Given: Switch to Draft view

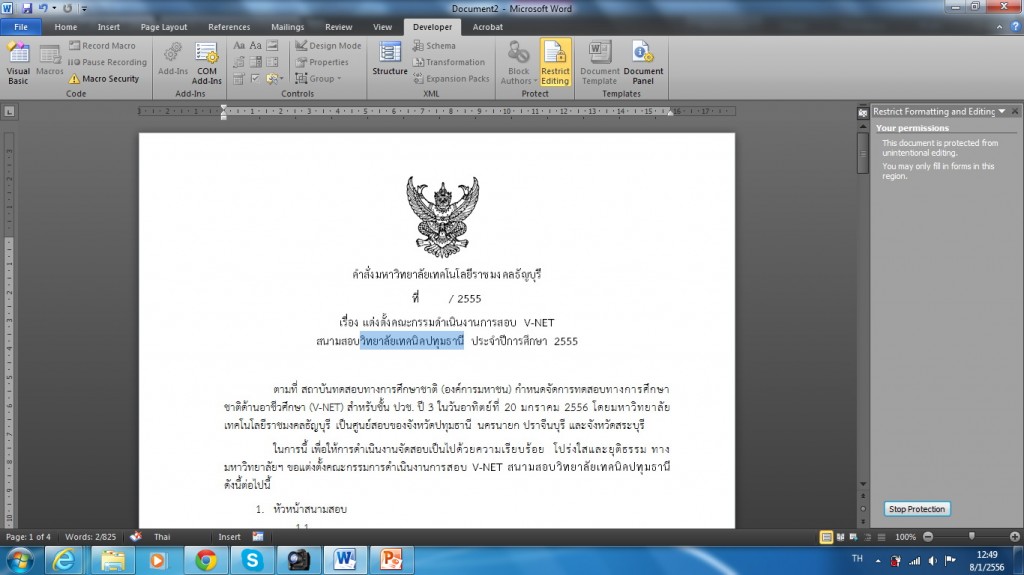Looking at the screenshot, I should 881,537.
